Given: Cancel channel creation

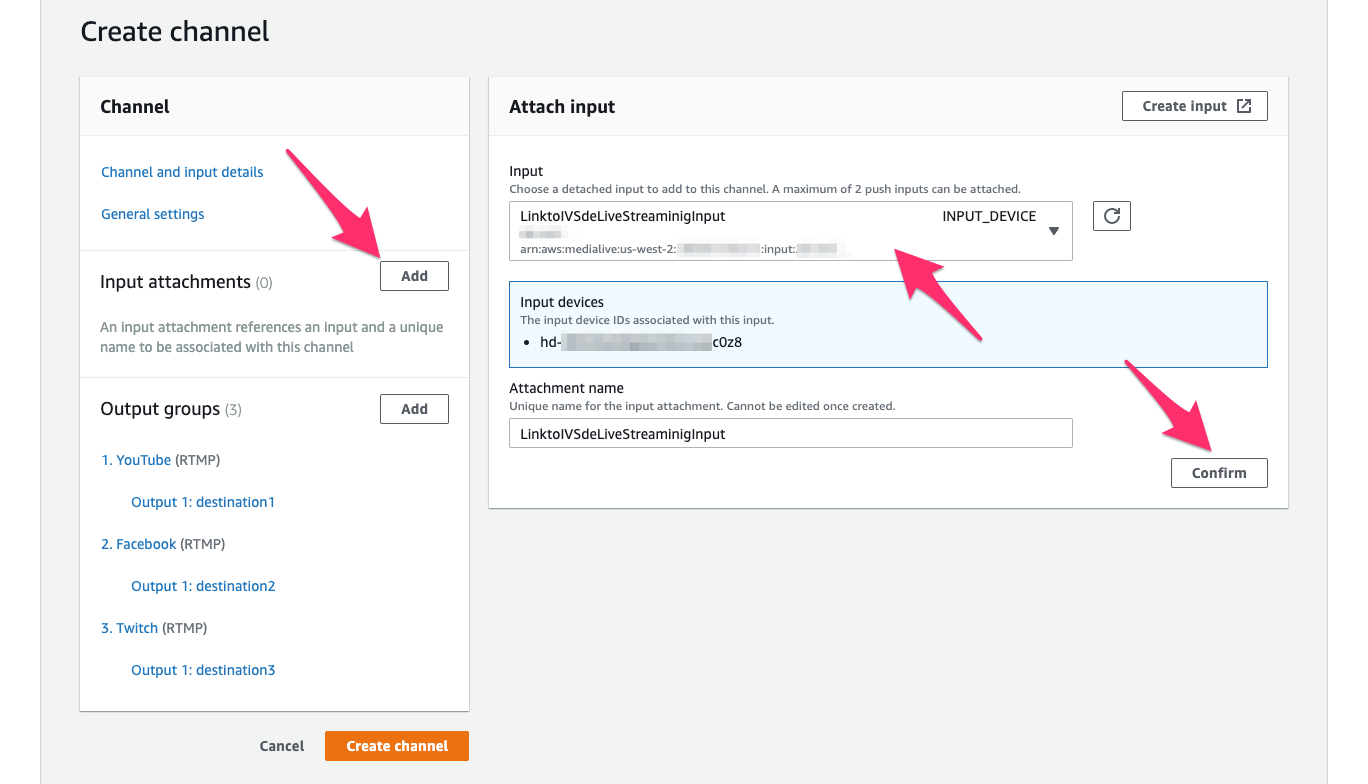Looking at the screenshot, I should (281, 745).
